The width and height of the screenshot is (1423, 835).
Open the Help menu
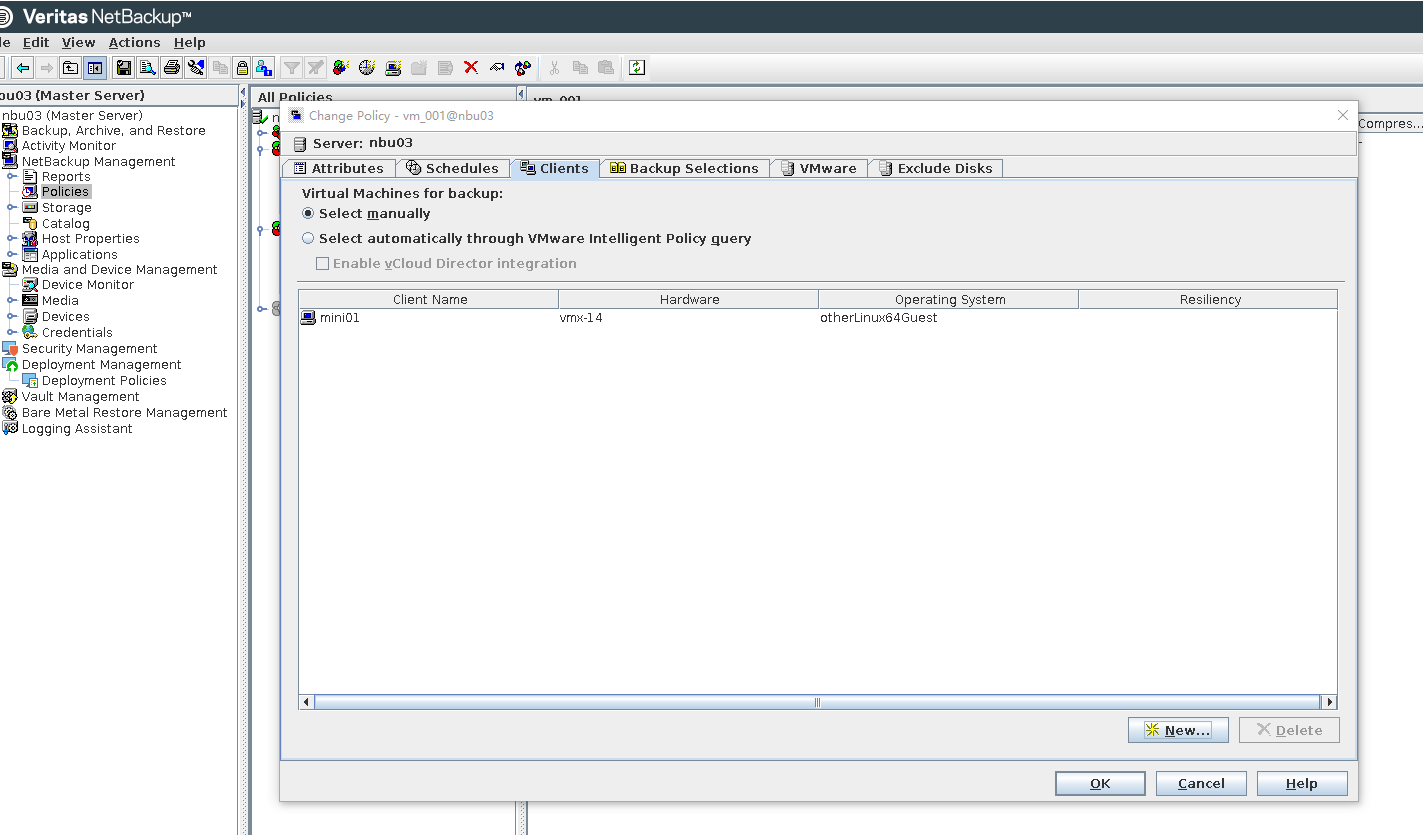coord(189,43)
